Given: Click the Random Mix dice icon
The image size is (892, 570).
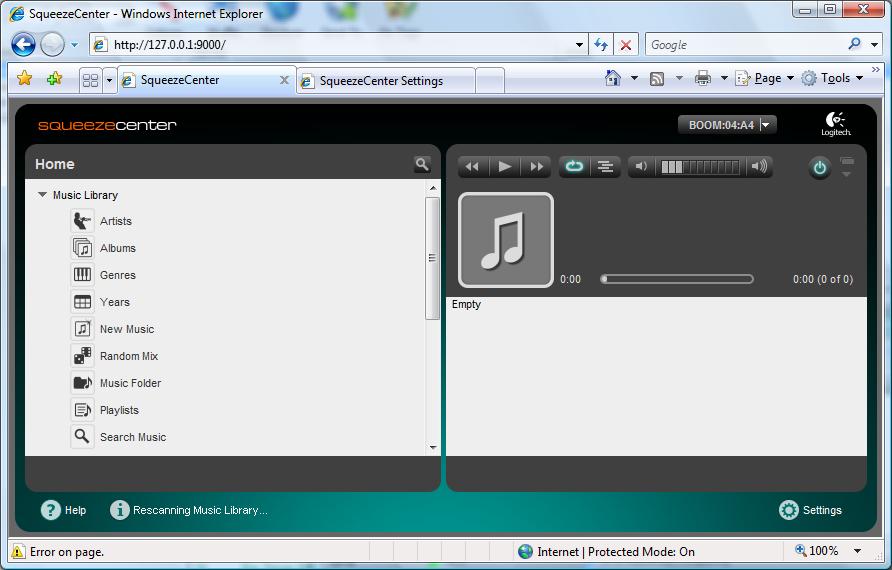Looking at the screenshot, I should (x=82, y=356).
